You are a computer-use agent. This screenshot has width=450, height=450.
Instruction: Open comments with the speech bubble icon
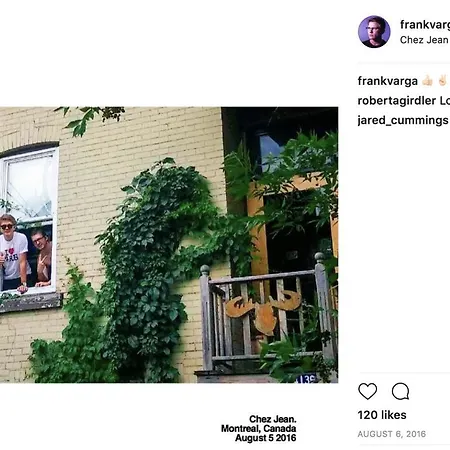coord(400,391)
